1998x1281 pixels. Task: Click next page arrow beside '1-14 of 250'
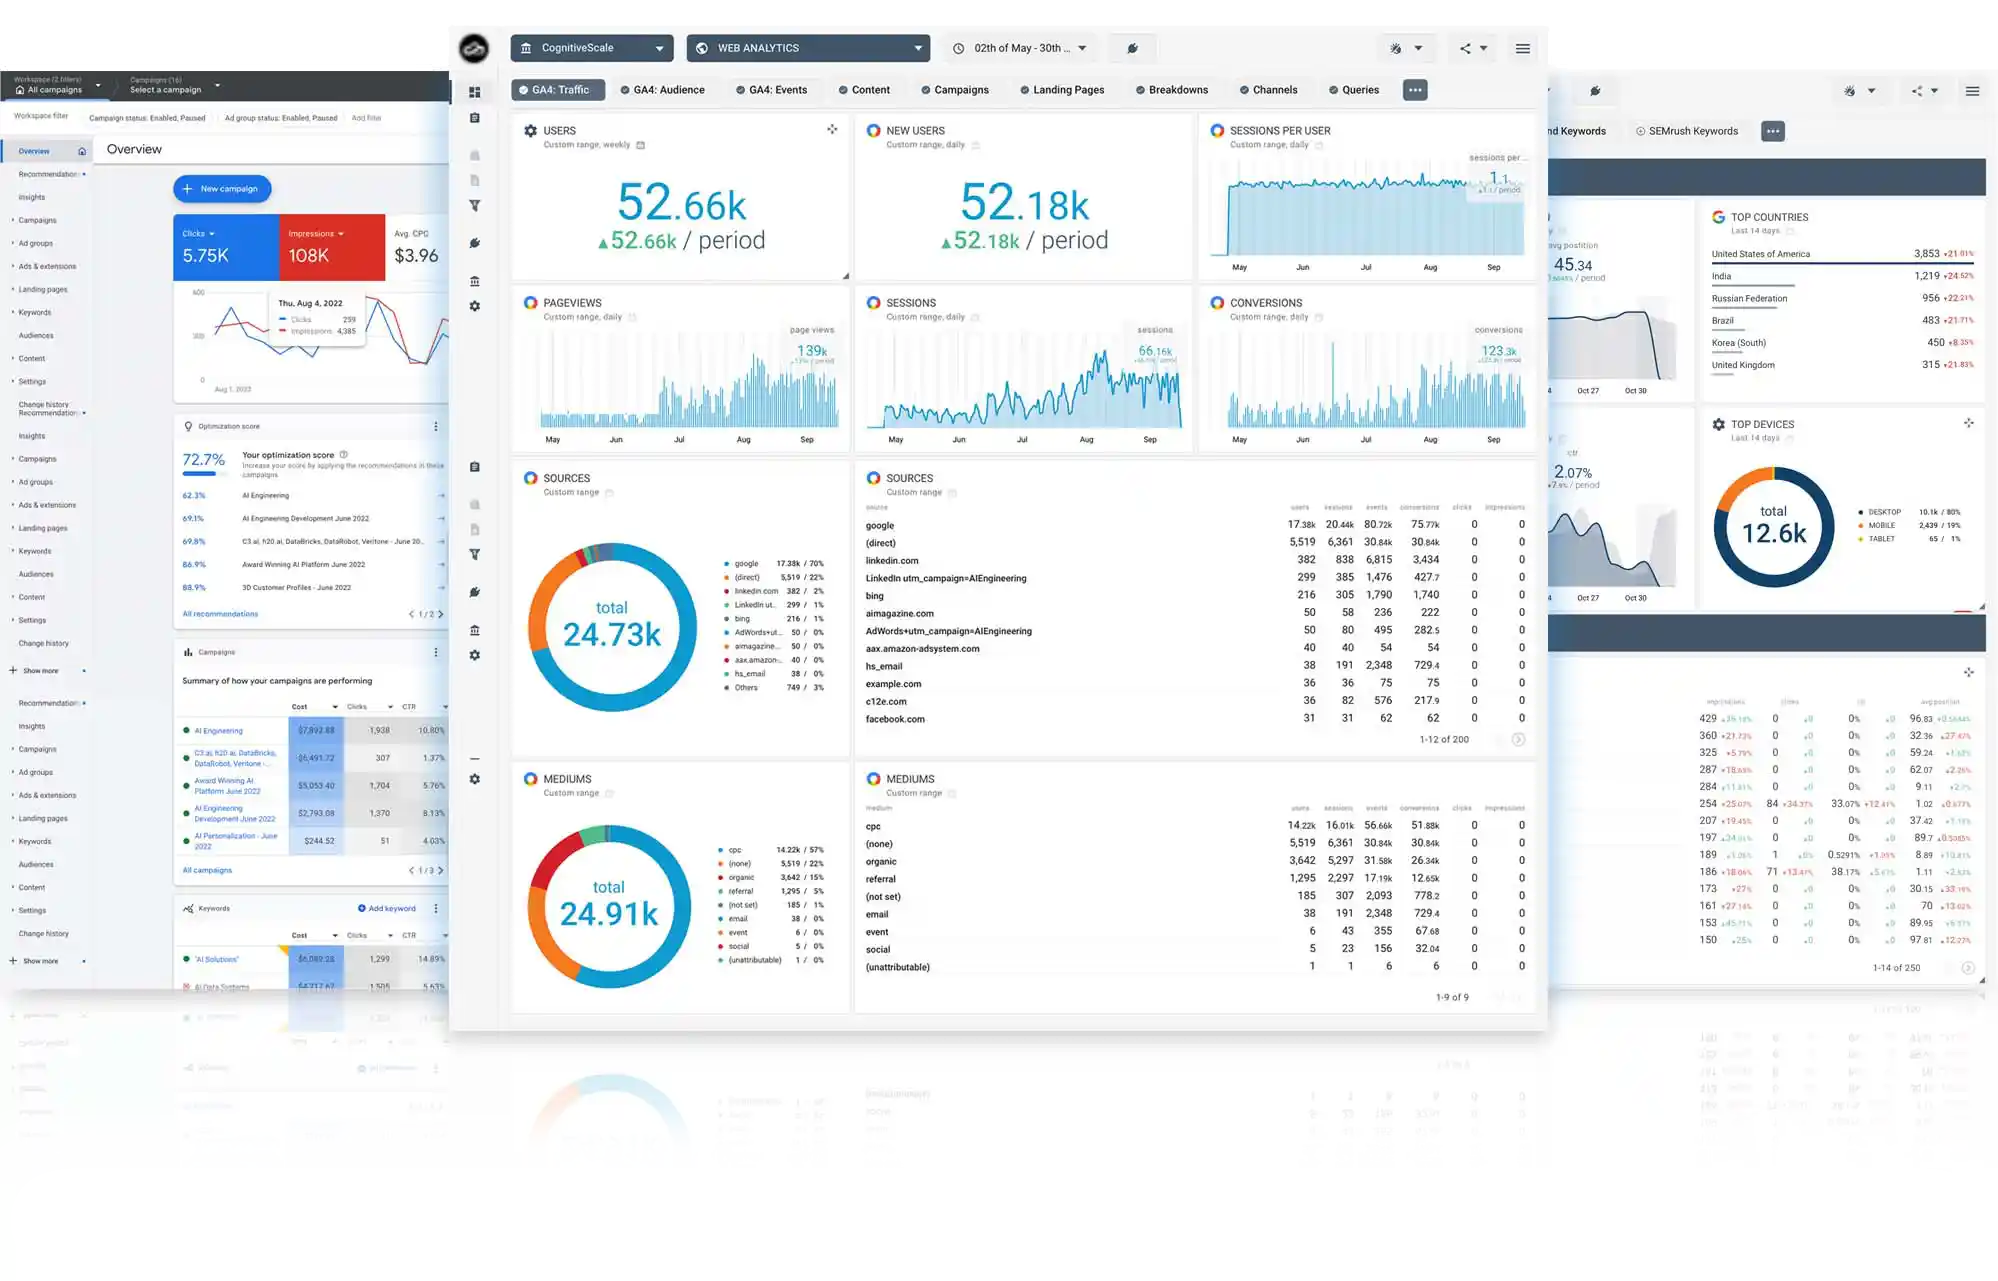1967,968
